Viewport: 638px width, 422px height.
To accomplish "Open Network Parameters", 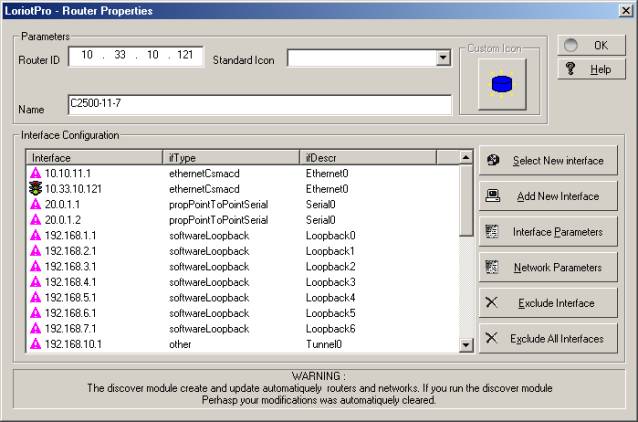I will (547, 268).
